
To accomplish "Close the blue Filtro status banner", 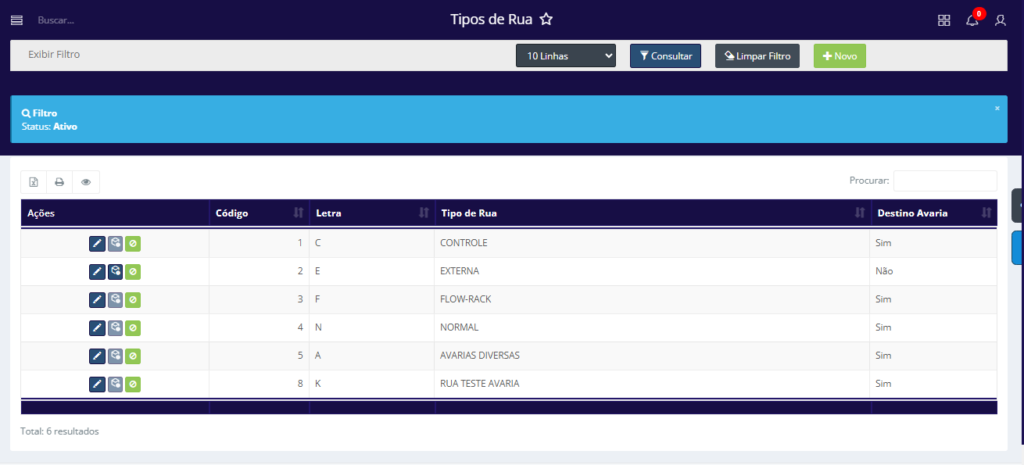I will 997,107.
